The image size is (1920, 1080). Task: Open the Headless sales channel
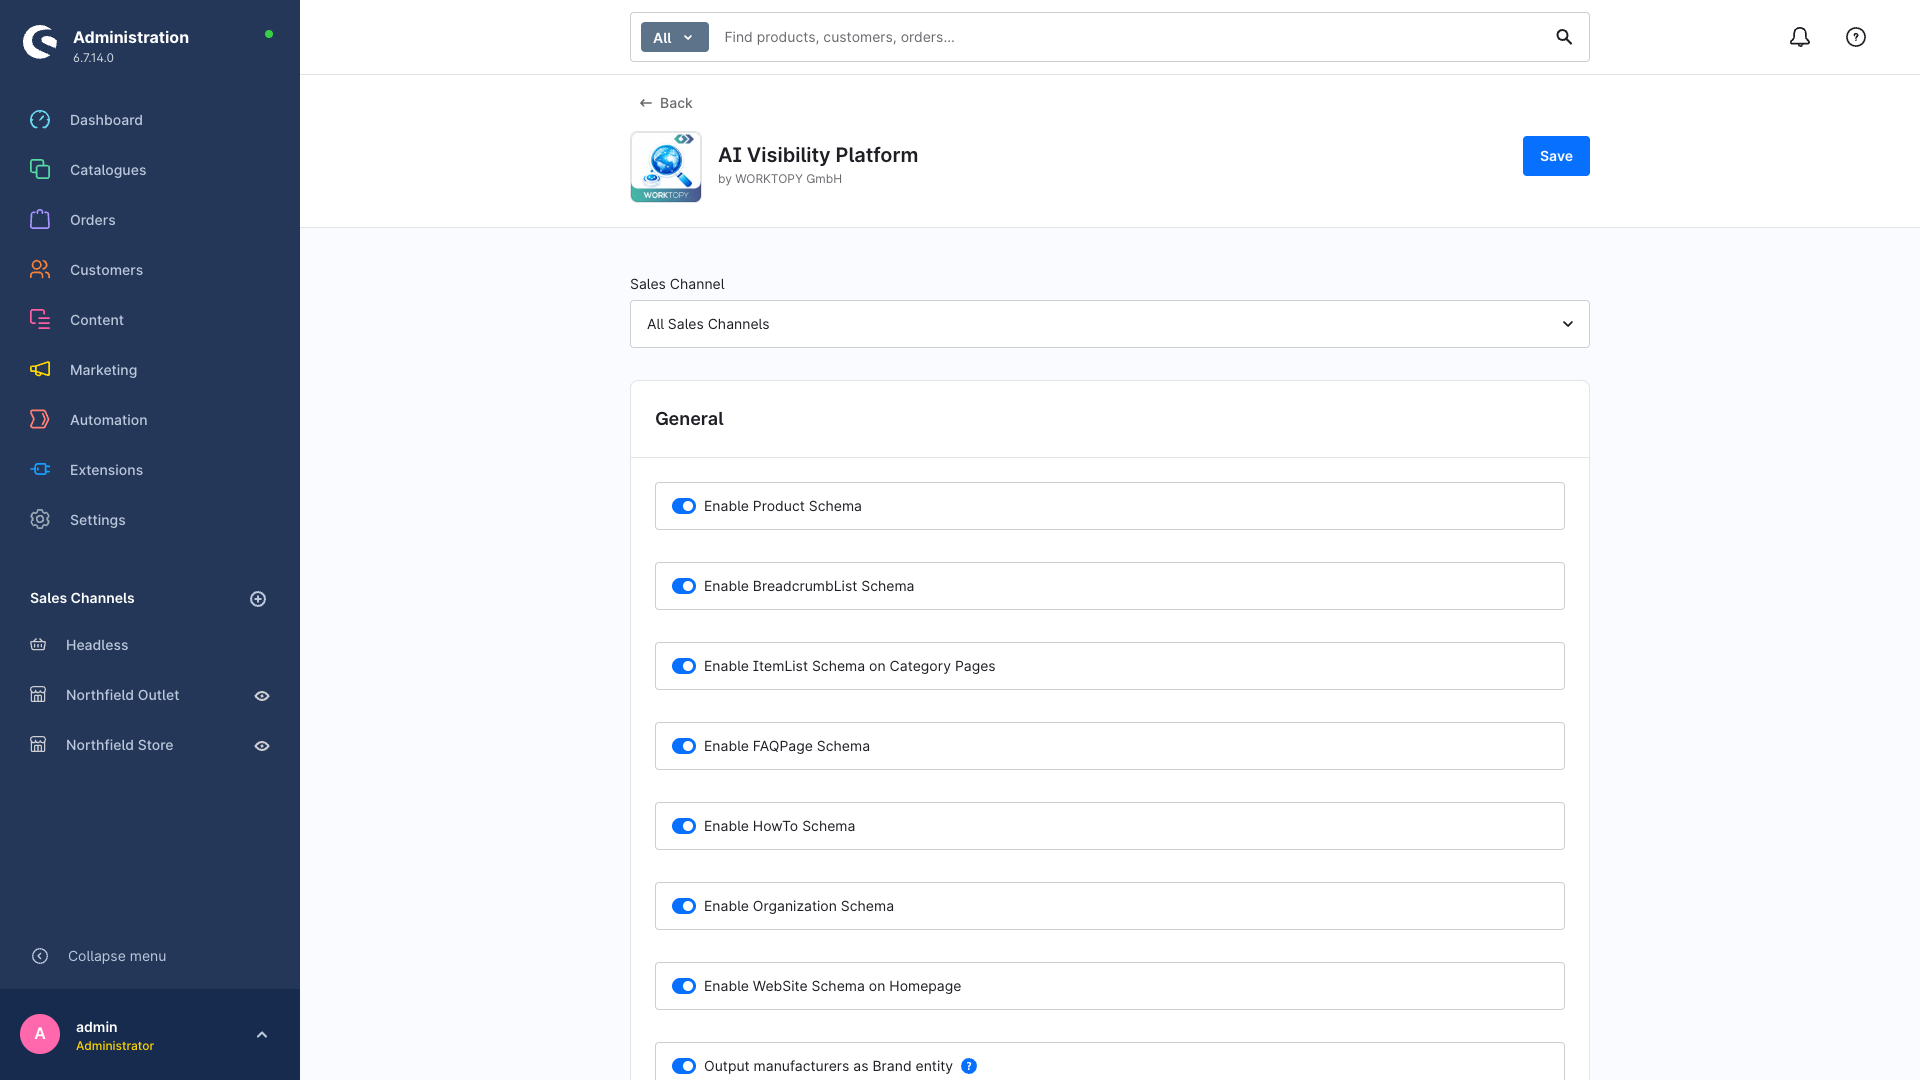[x=97, y=645]
